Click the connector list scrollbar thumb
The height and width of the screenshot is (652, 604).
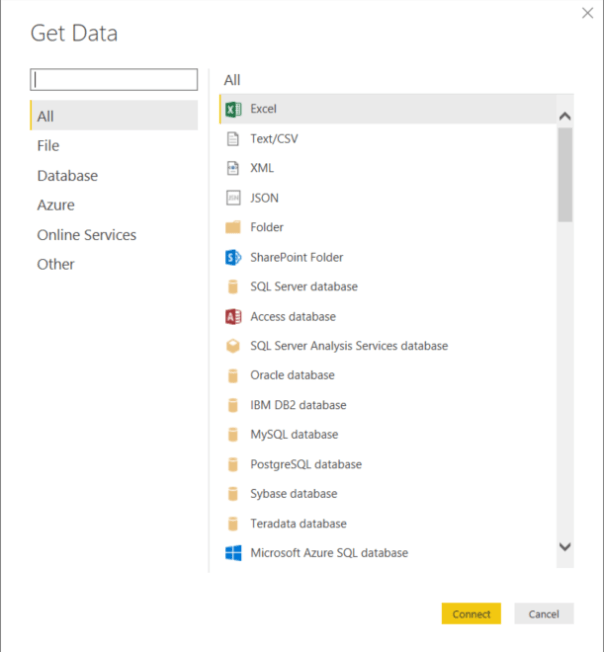click(565, 175)
